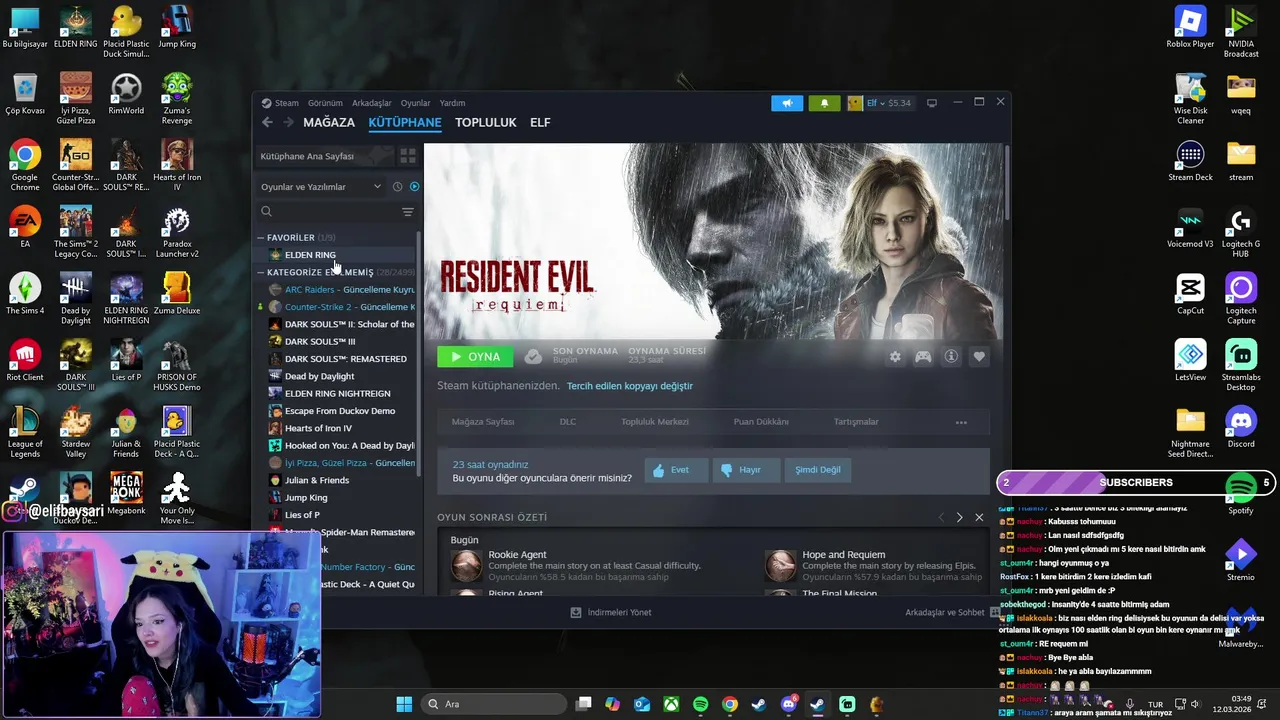The image size is (1280, 720).
Task: Sort library by recent activity clock icon
Action: [397, 187]
